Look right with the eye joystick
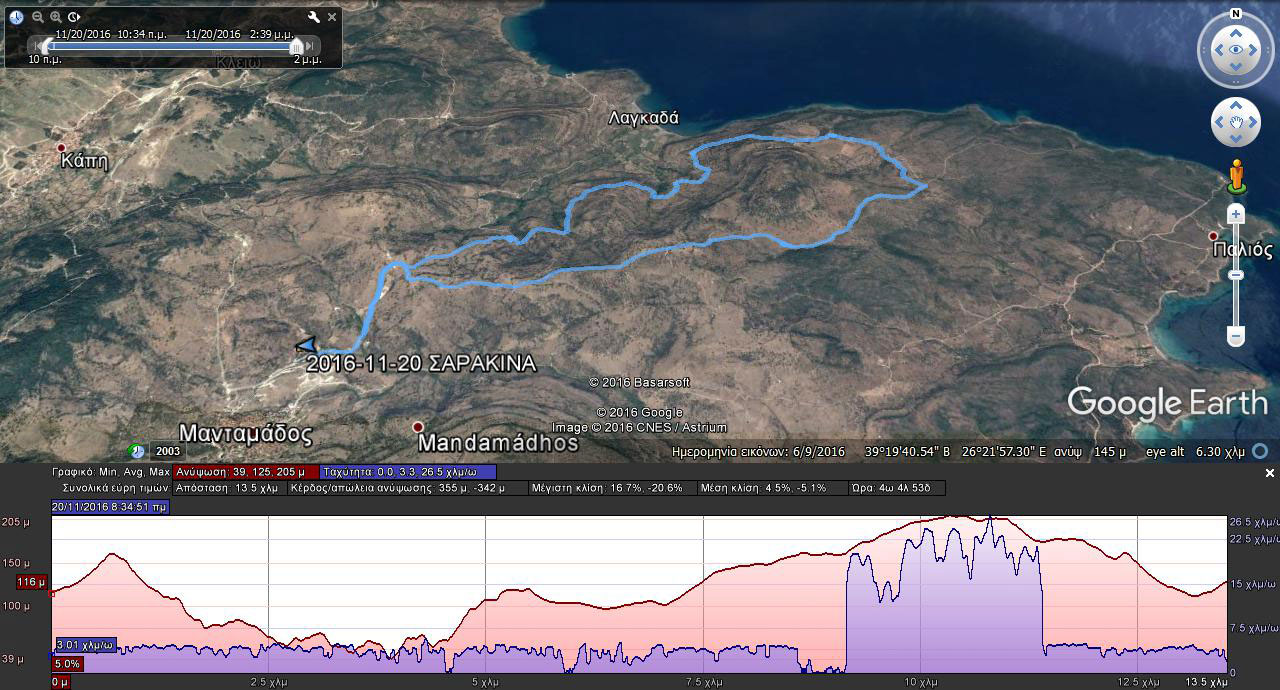This screenshot has width=1280, height=690. click(1255, 50)
